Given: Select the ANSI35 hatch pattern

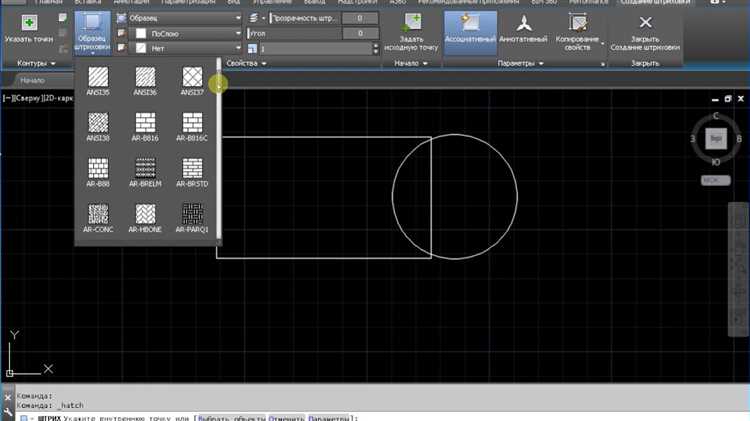Looking at the screenshot, I should tap(98, 78).
